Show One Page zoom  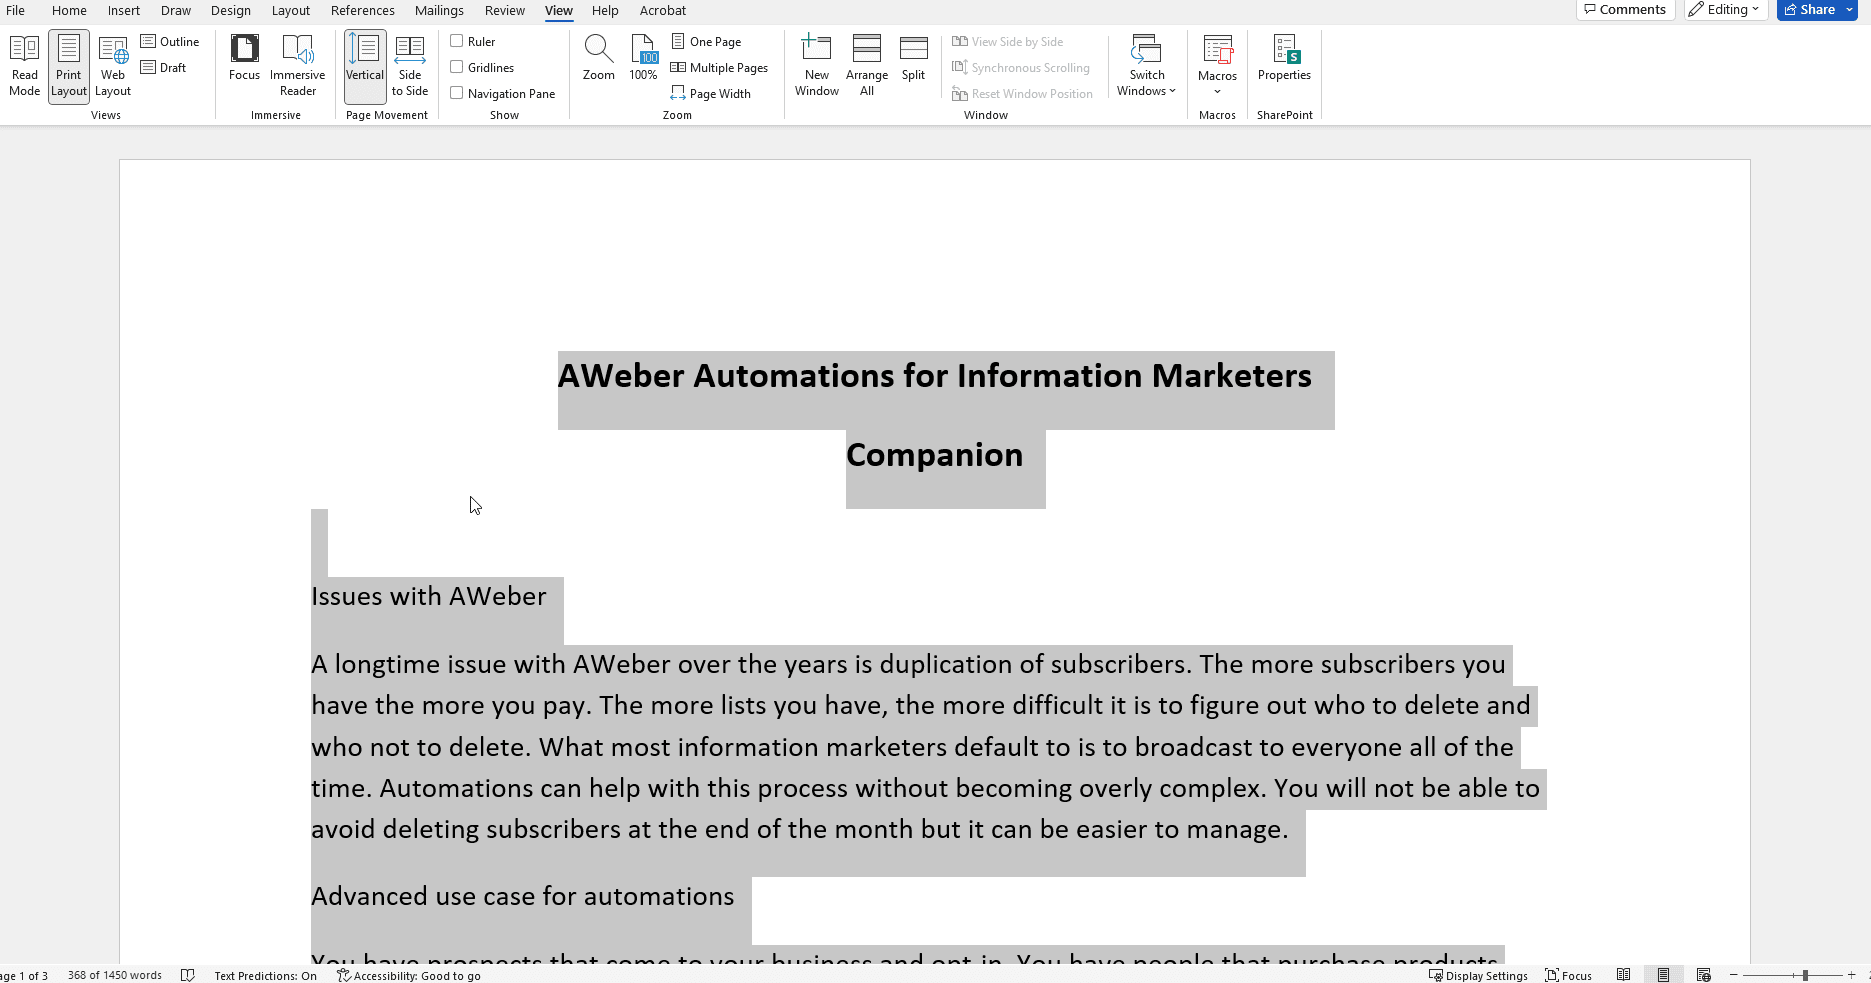pyautogui.click(x=706, y=41)
